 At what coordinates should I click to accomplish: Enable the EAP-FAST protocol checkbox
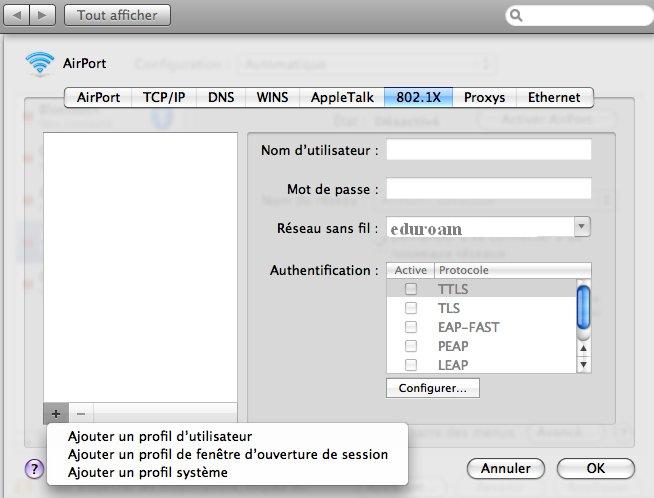(x=411, y=327)
